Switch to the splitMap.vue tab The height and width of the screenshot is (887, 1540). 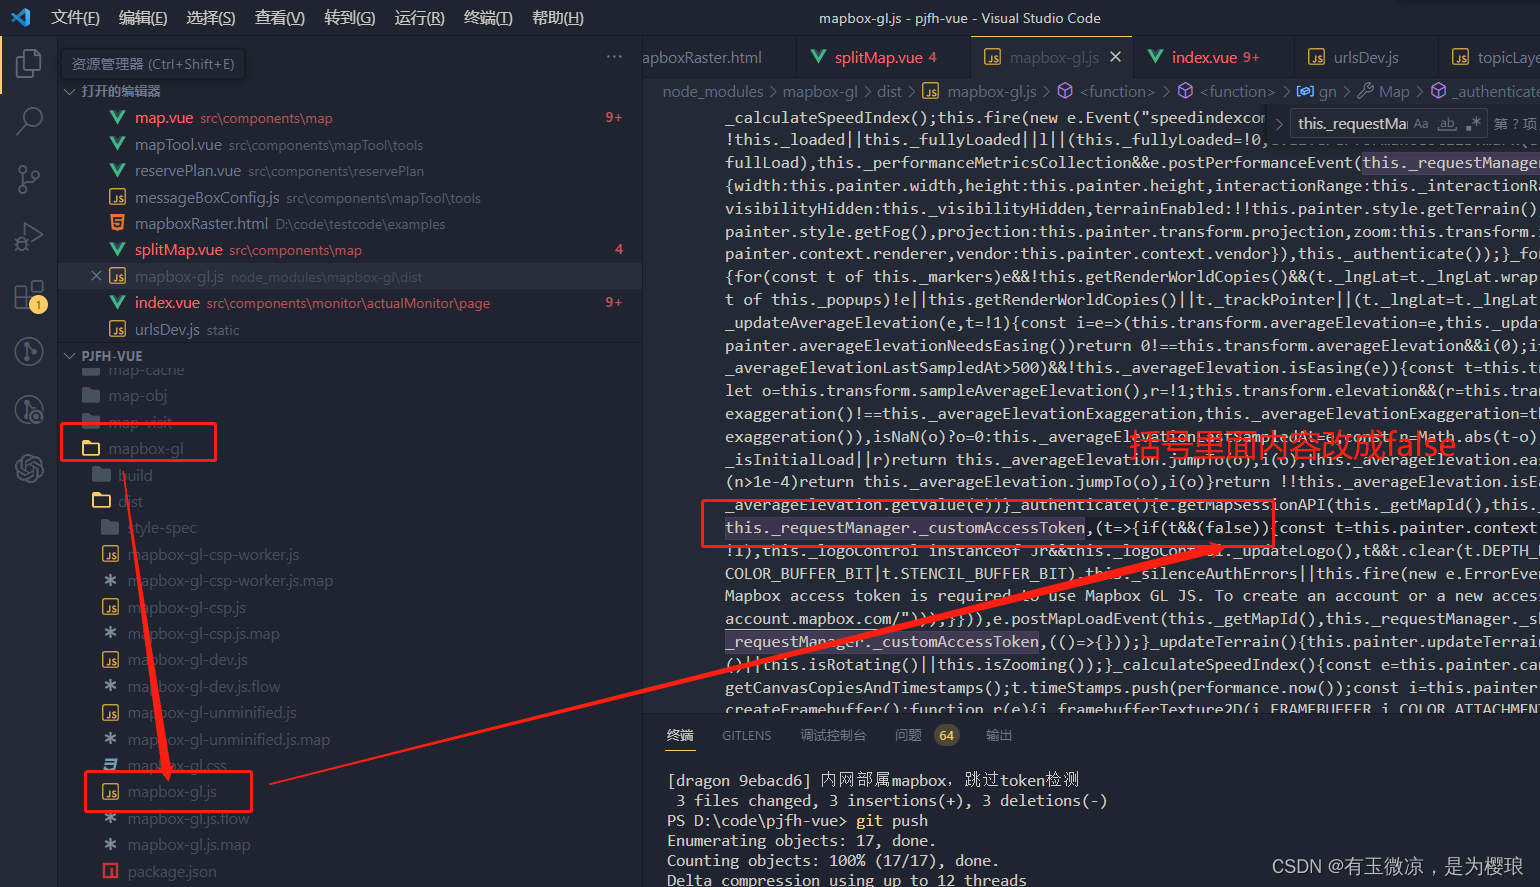(x=883, y=57)
